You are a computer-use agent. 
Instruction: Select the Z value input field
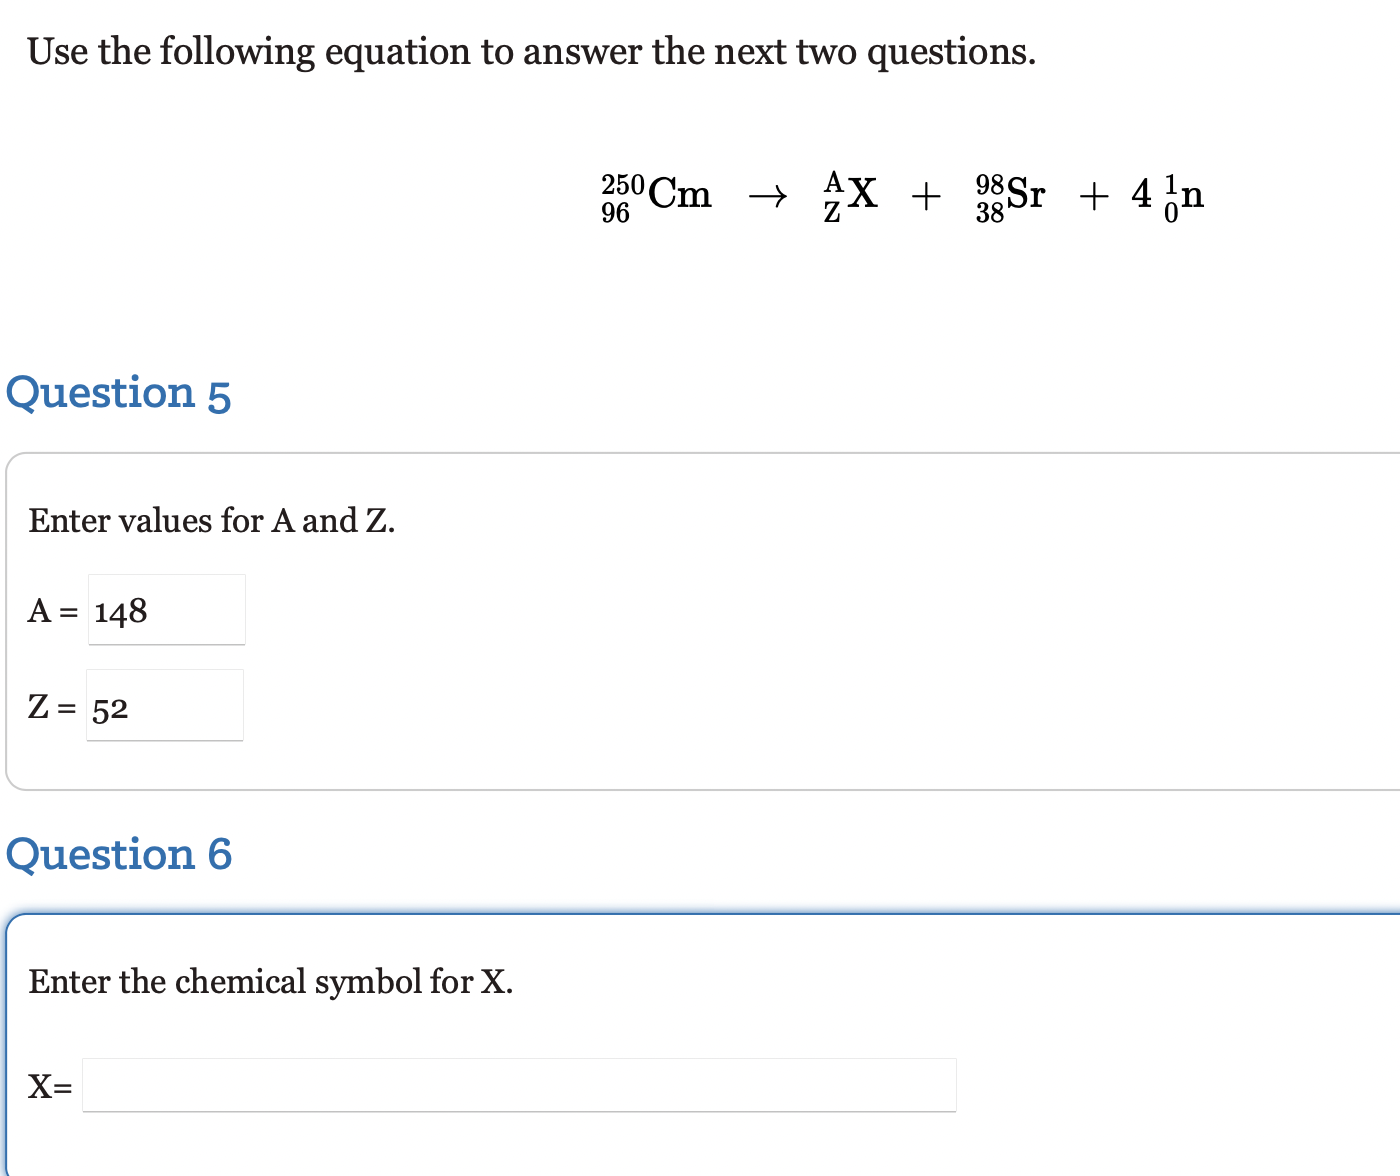click(x=164, y=705)
